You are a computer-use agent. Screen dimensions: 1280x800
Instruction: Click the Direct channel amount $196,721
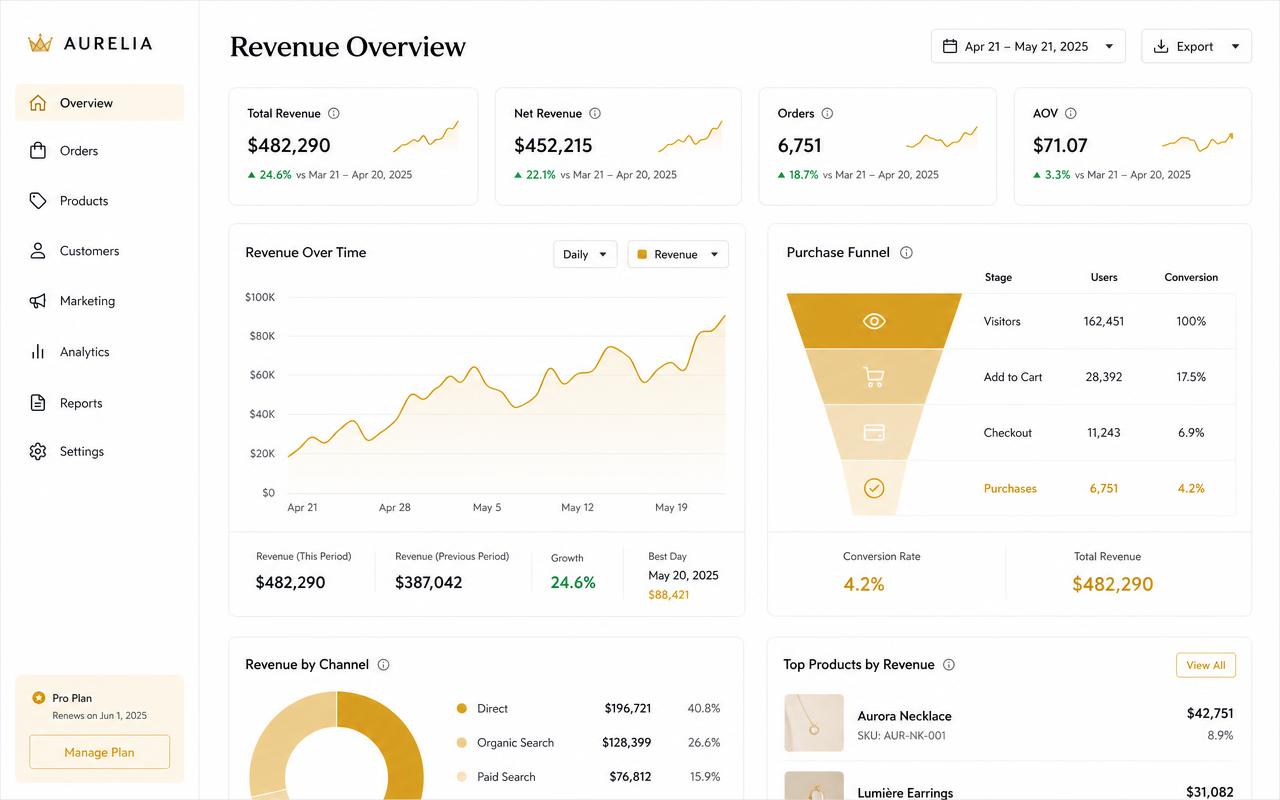click(x=628, y=708)
